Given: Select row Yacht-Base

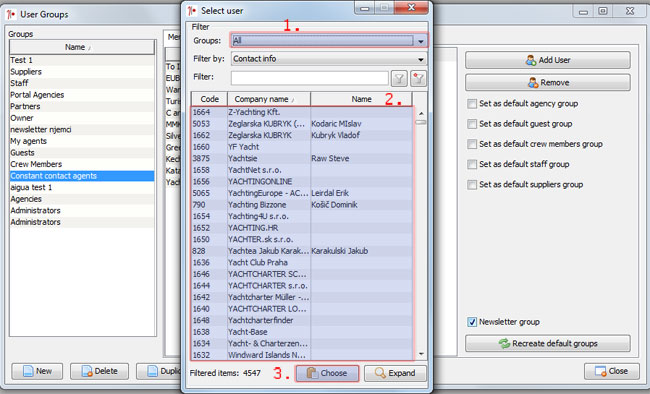Looking at the screenshot, I should (x=302, y=332).
